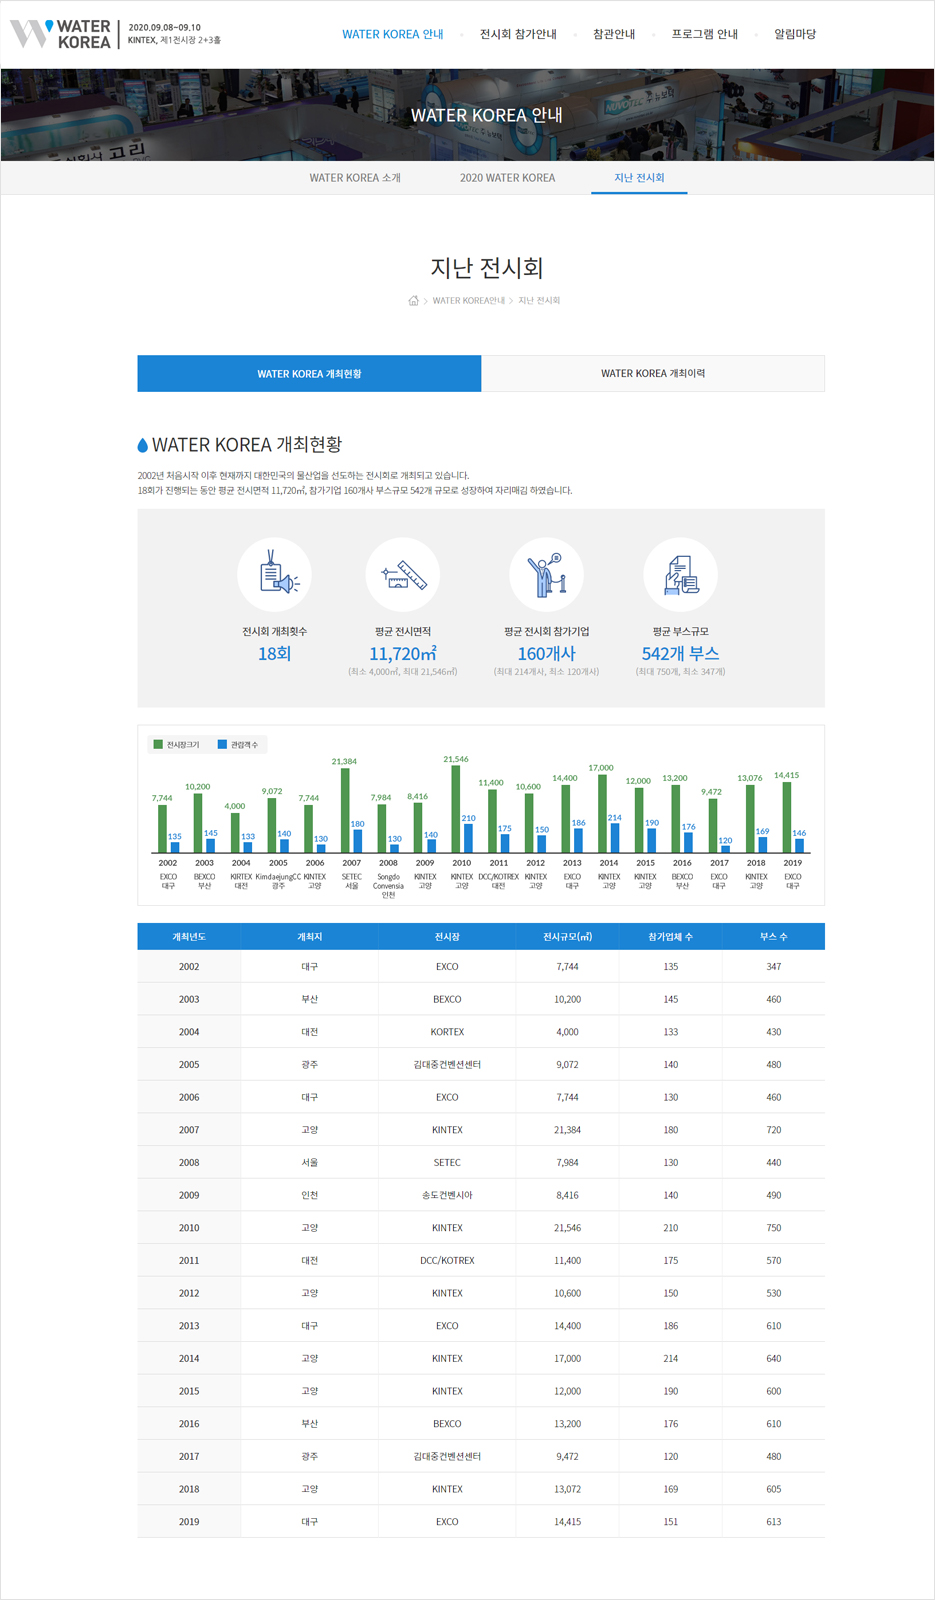Click WATER KOREA안내 breadcrumb link
Viewport: 935px width, 1600px height.
pos(469,301)
